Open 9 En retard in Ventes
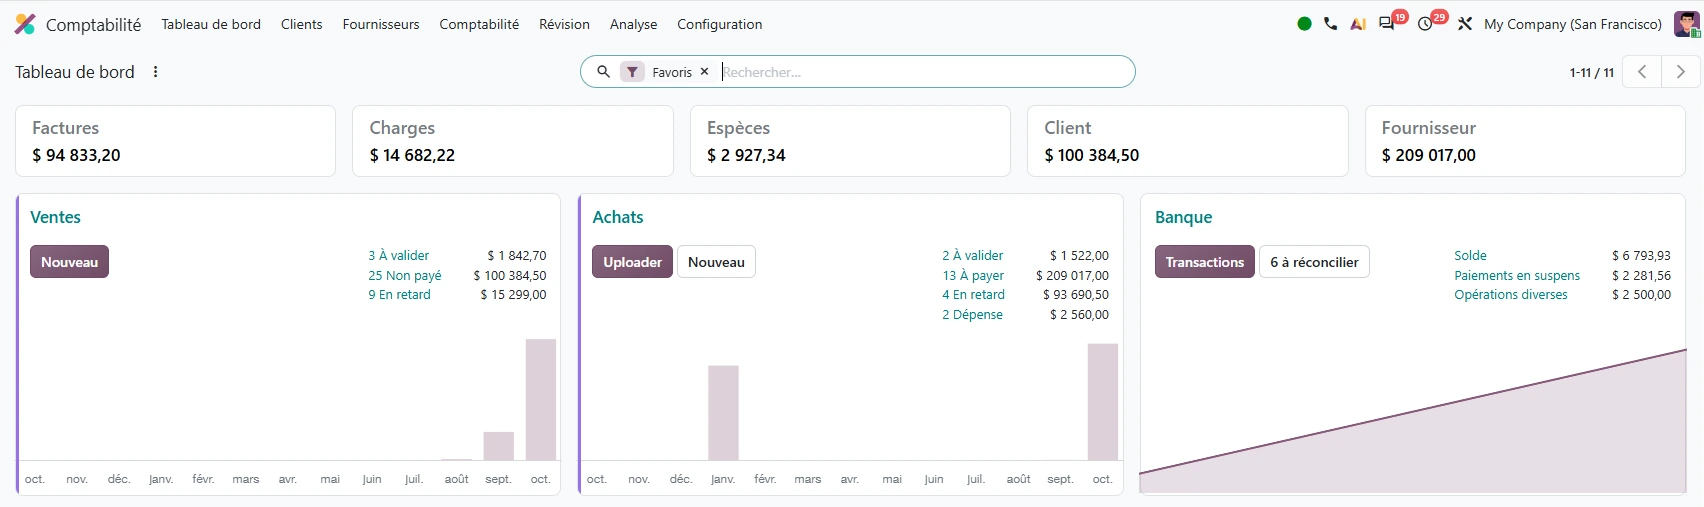Screen dimensions: 1704x507 399,295
